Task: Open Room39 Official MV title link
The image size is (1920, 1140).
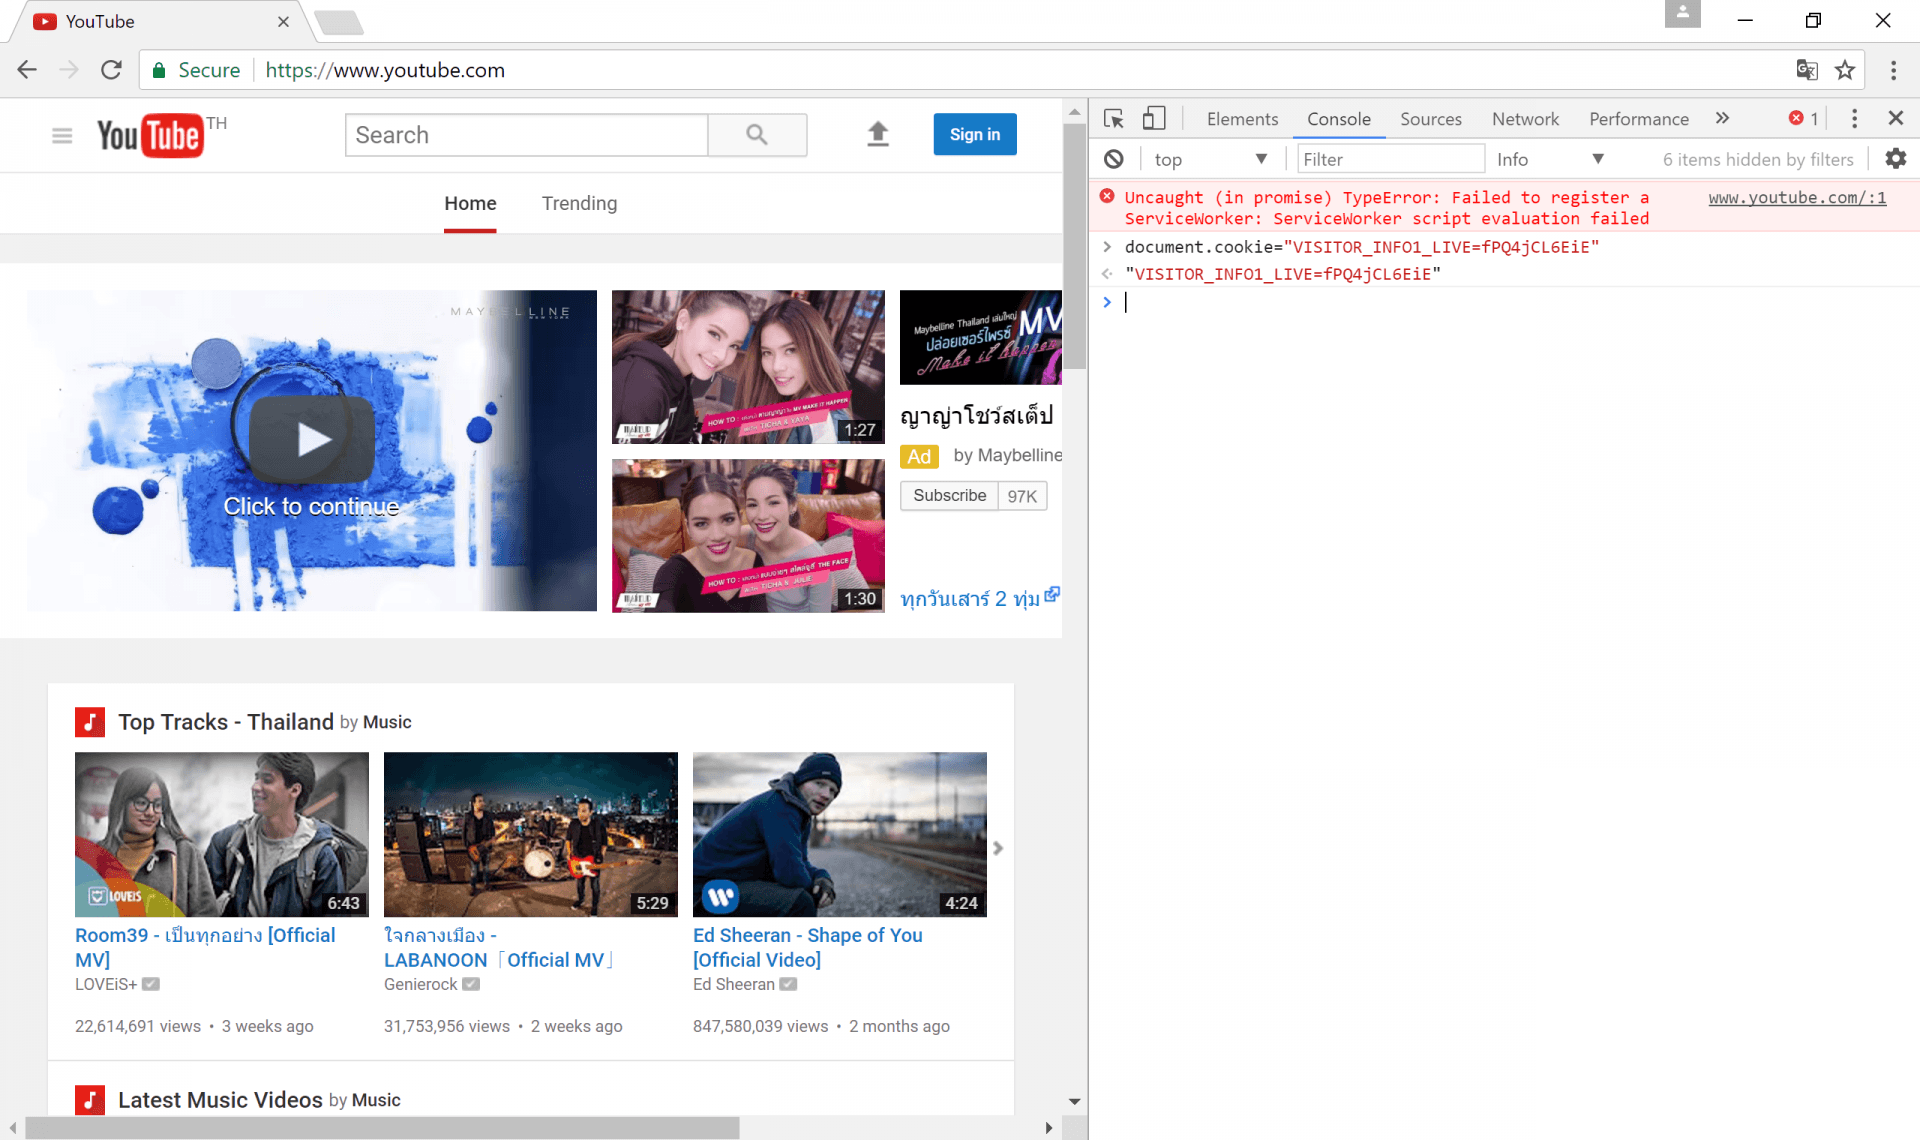Action: click(205, 947)
